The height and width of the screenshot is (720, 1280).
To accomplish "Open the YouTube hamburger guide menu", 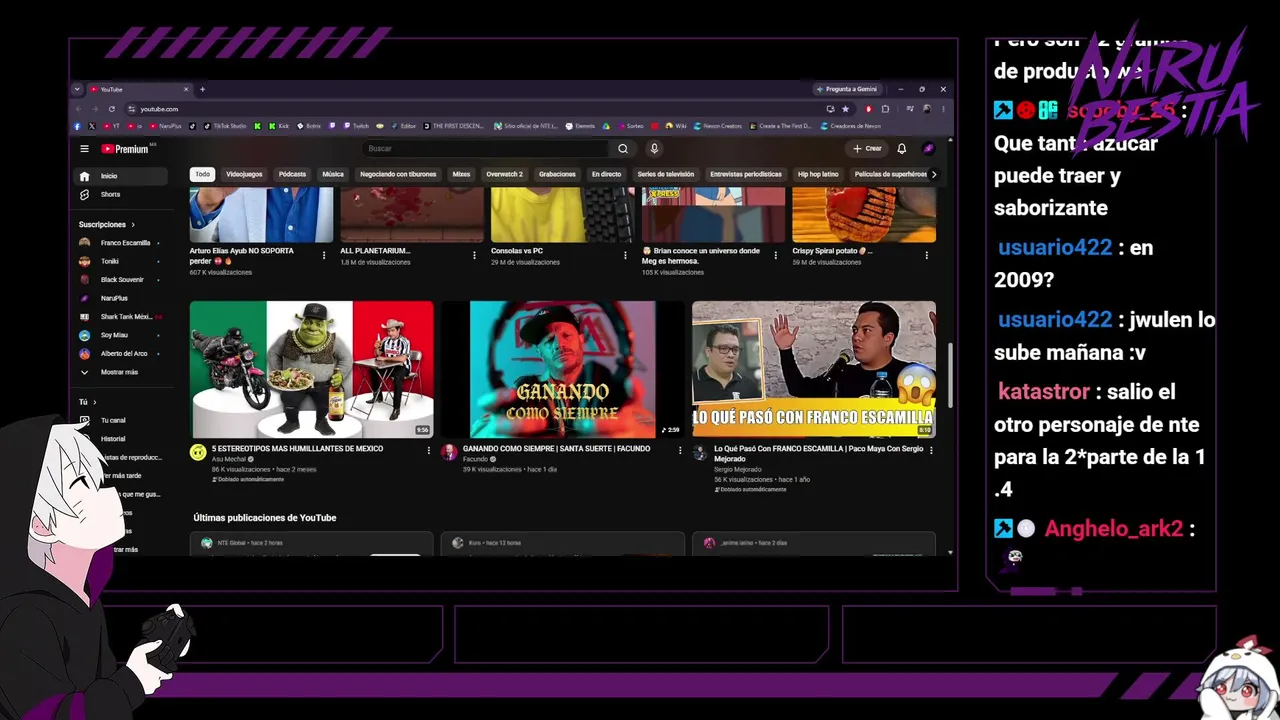I will 84,149.
